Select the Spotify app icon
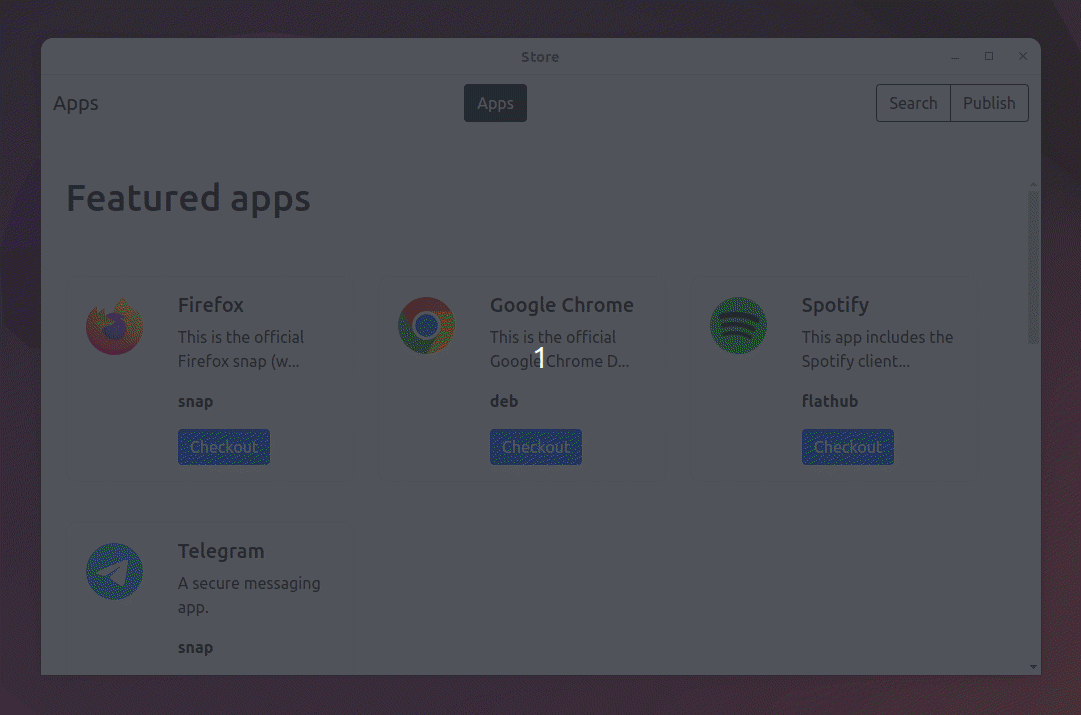This screenshot has width=1081, height=715. (738, 326)
